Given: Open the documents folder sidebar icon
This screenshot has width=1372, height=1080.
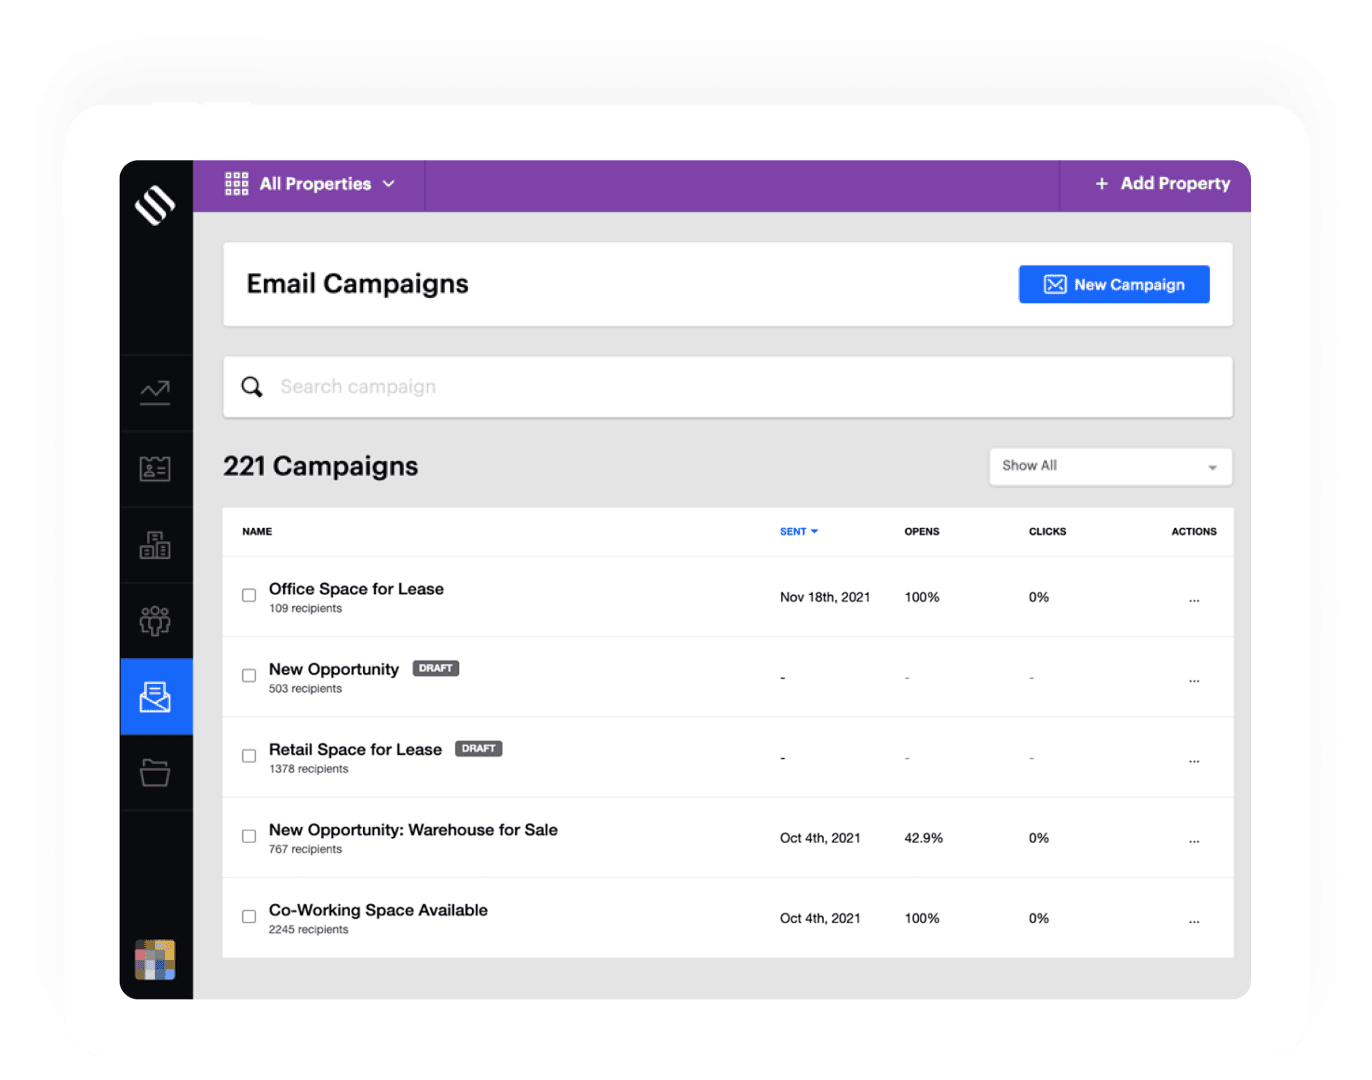Looking at the screenshot, I should pyautogui.click(x=155, y=772).
